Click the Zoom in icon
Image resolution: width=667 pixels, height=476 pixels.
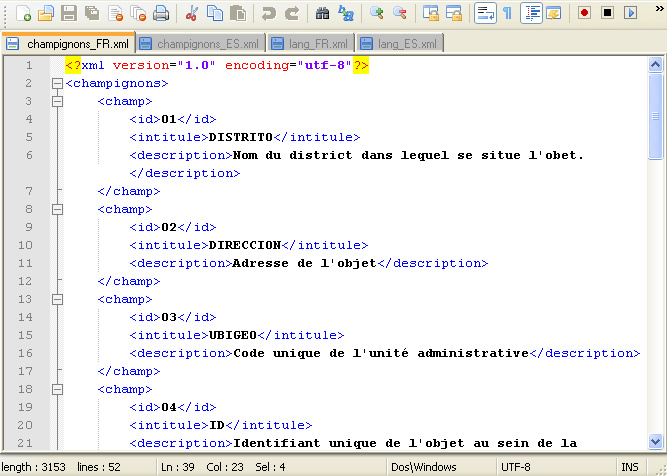coord(377,13)
